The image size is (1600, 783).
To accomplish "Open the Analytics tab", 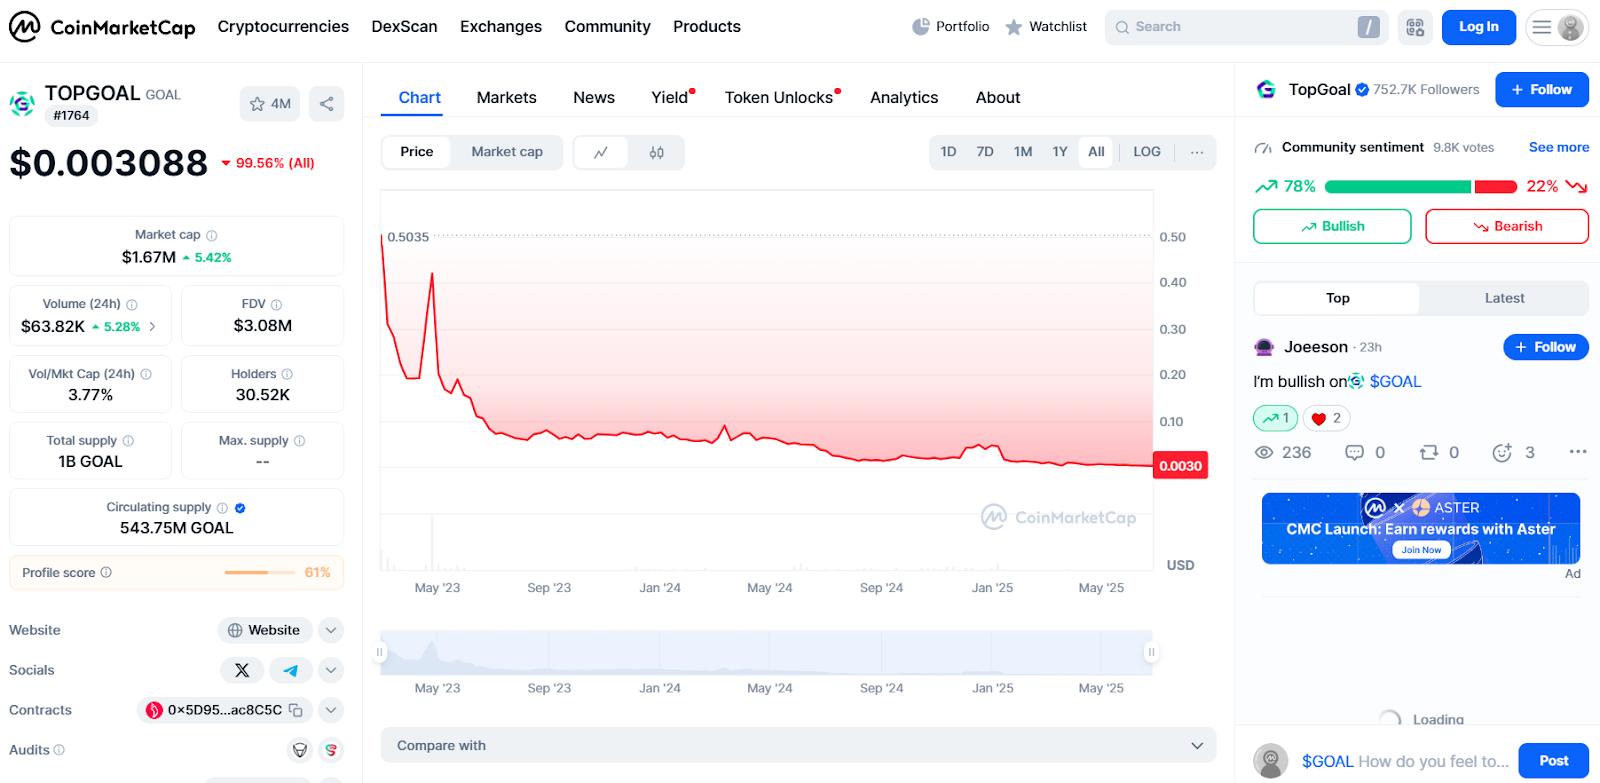I will (x=904, y=97).
